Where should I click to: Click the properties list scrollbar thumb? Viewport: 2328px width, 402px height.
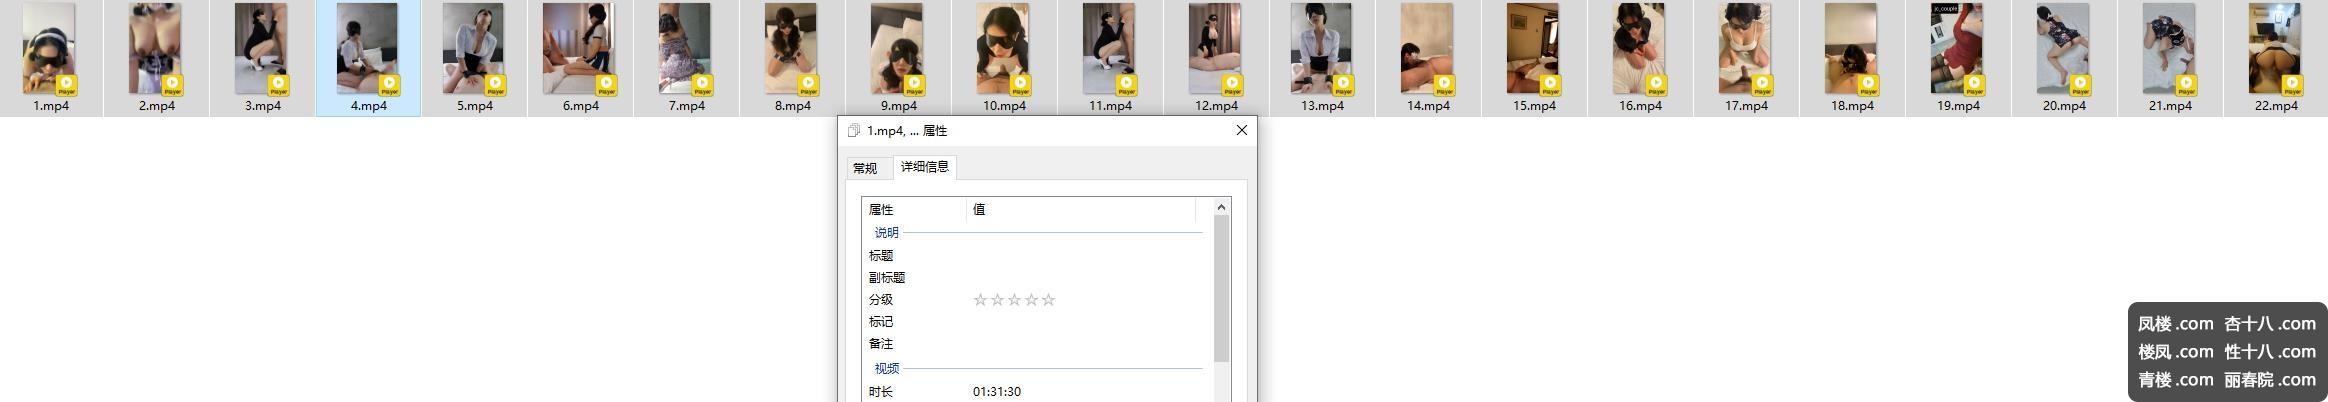pos(1221,288)
